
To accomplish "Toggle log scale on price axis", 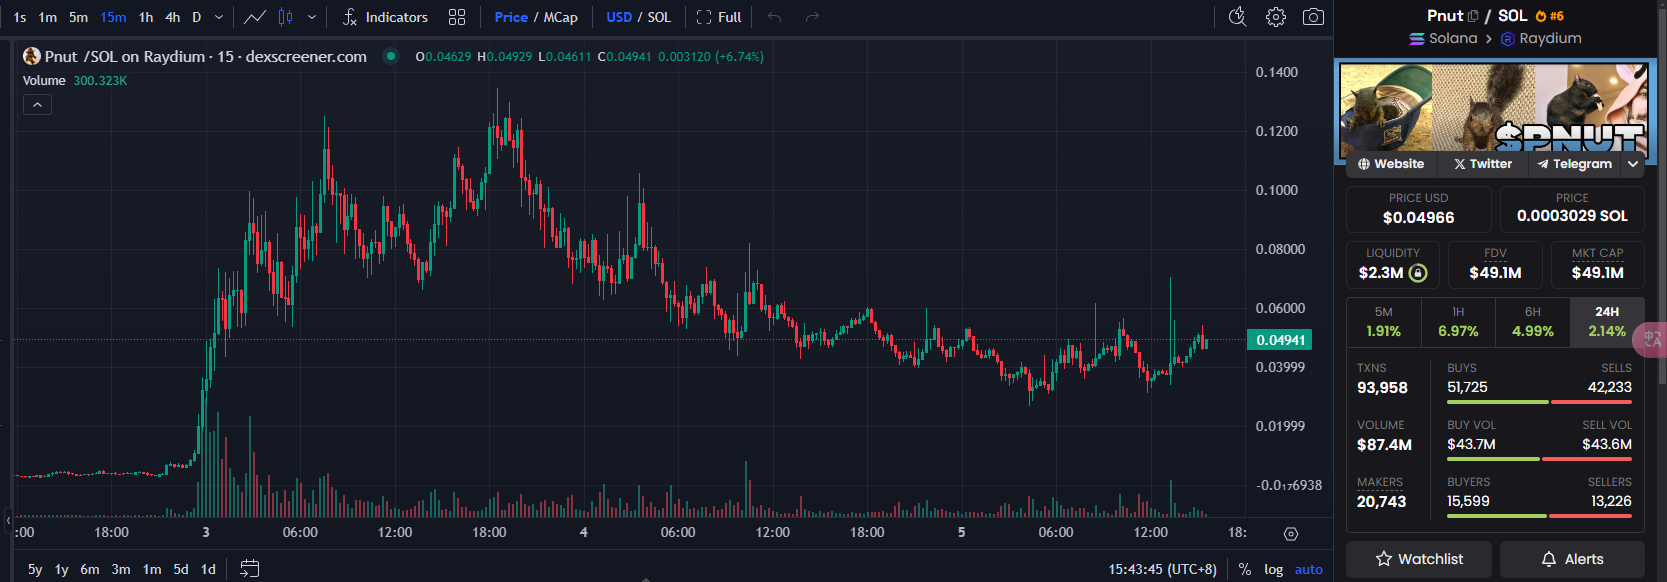I will click(x=1273, y=569).
